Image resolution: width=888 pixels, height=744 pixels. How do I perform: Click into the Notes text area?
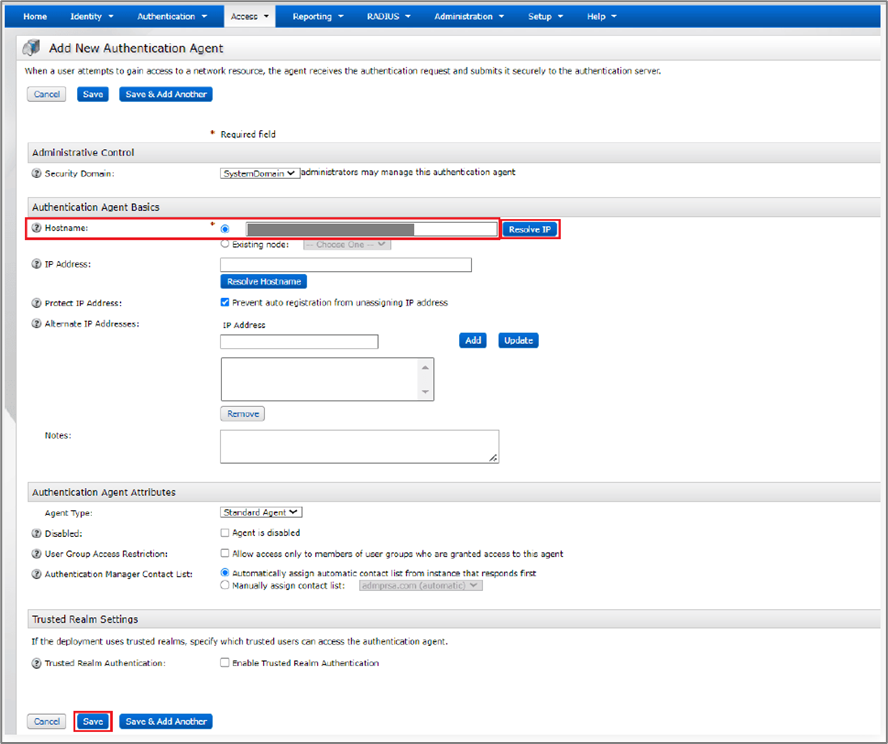click(358, 447)
